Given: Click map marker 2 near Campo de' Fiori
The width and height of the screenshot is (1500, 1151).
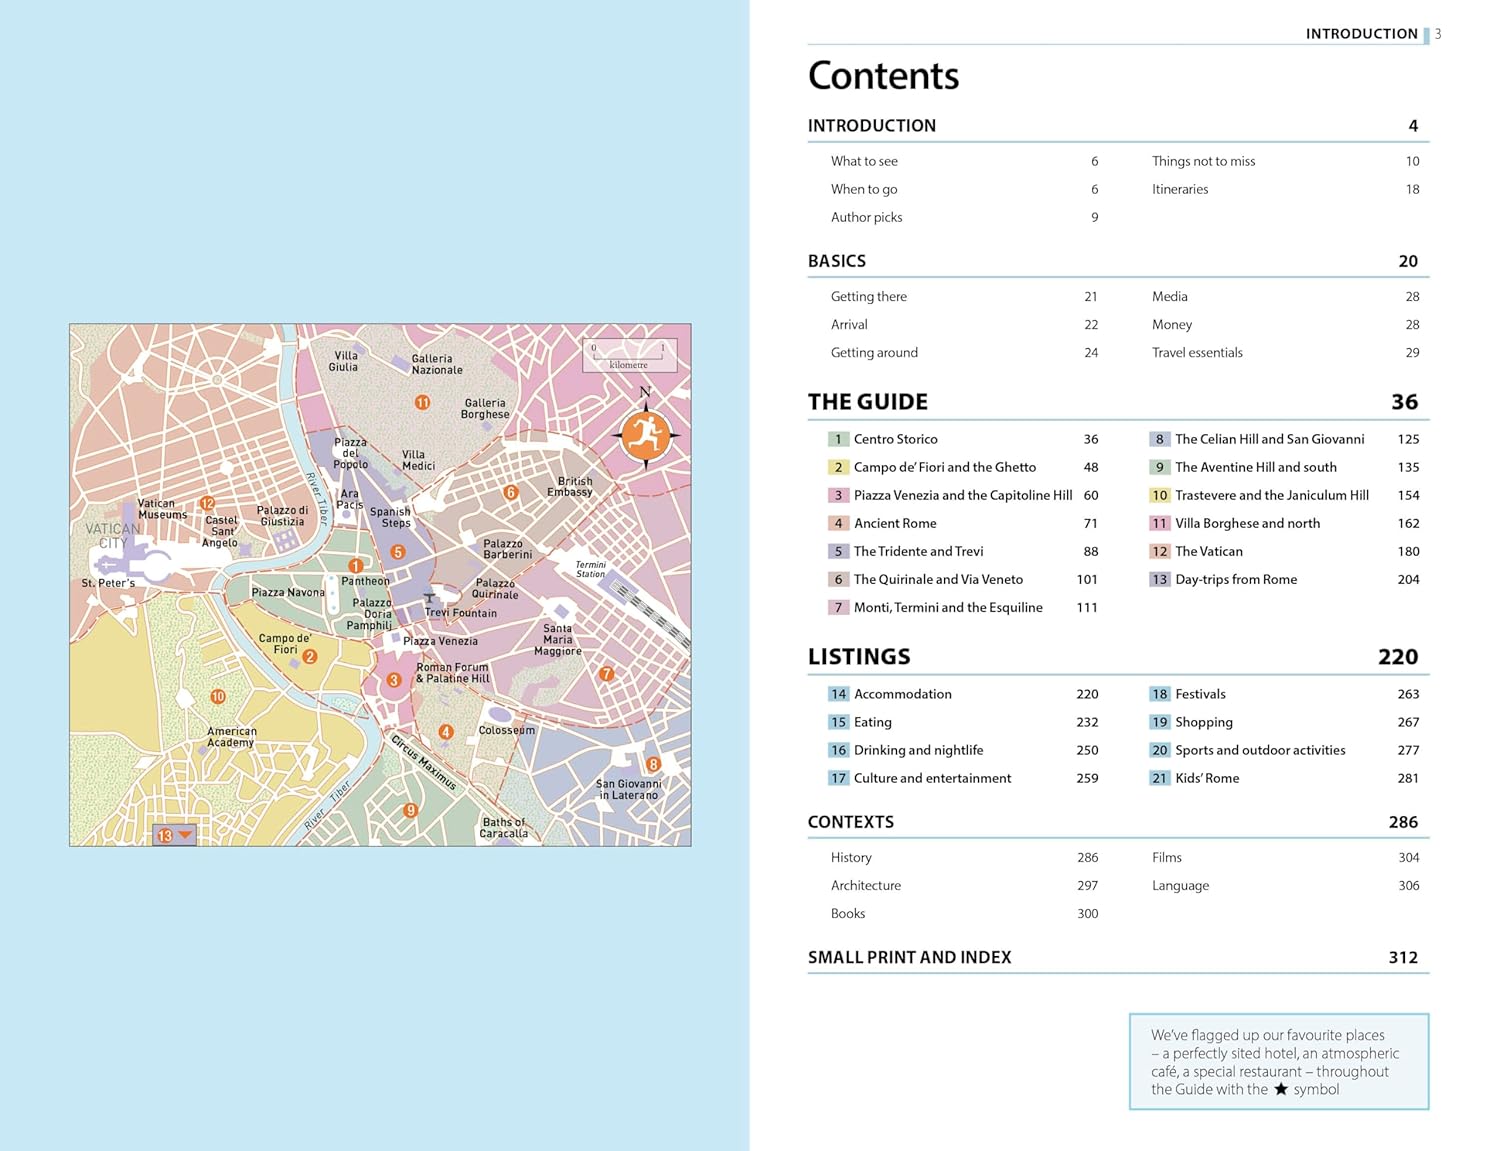Looking at the screenshot, I should pos(310,657).
